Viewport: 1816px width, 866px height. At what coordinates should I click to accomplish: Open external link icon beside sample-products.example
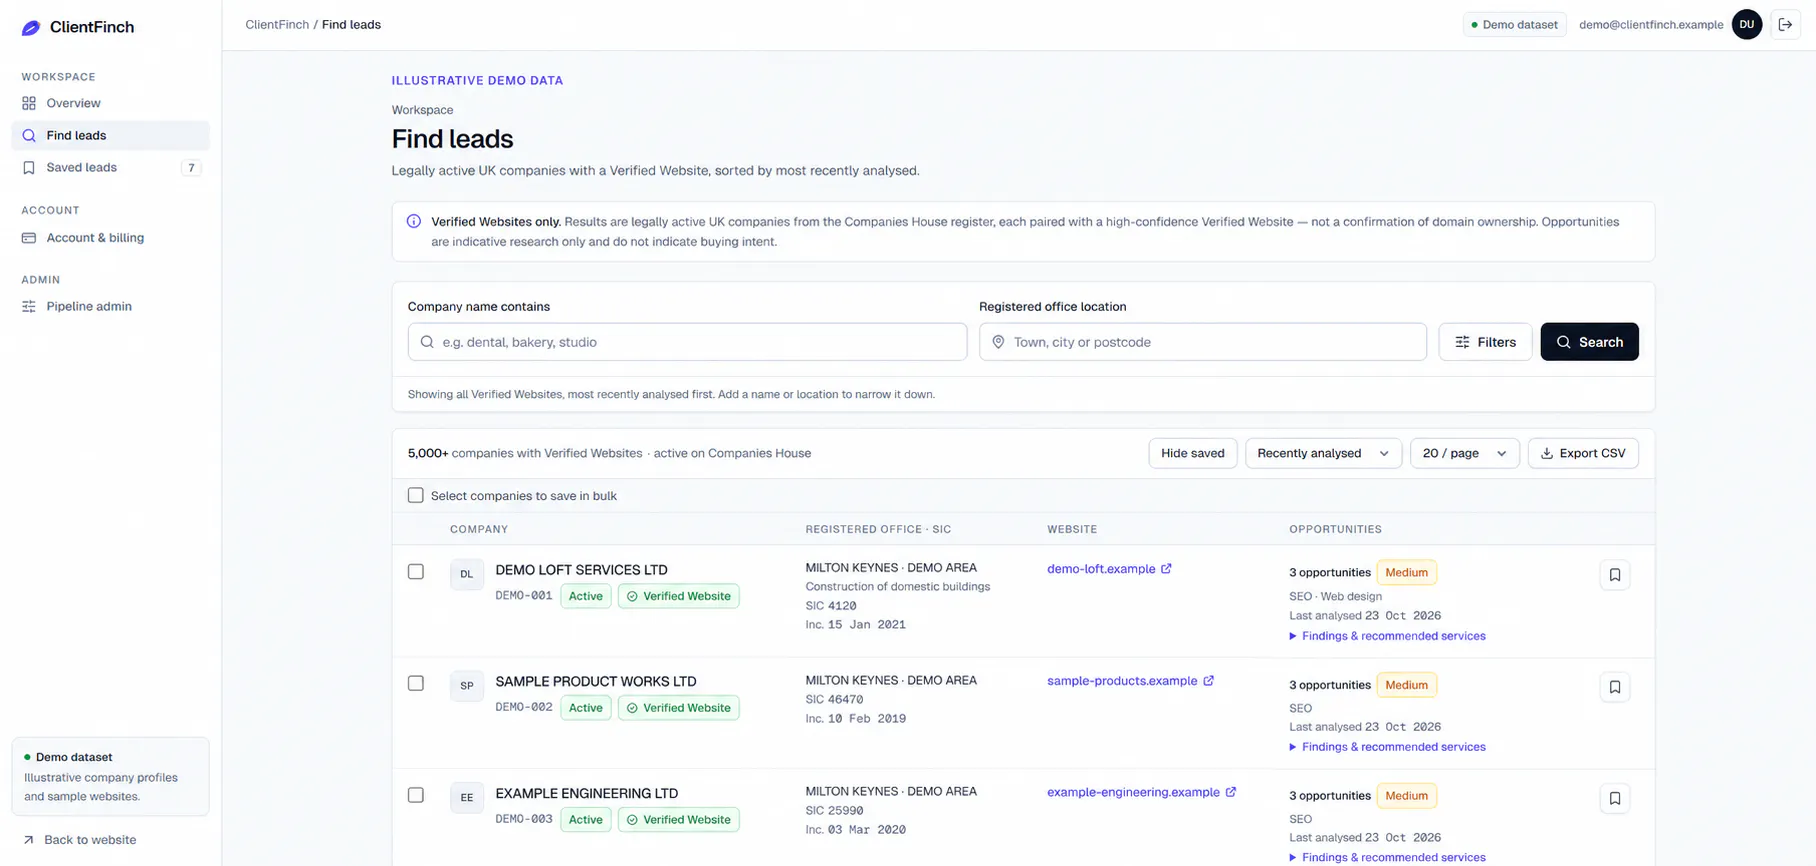coord(1208,681)
